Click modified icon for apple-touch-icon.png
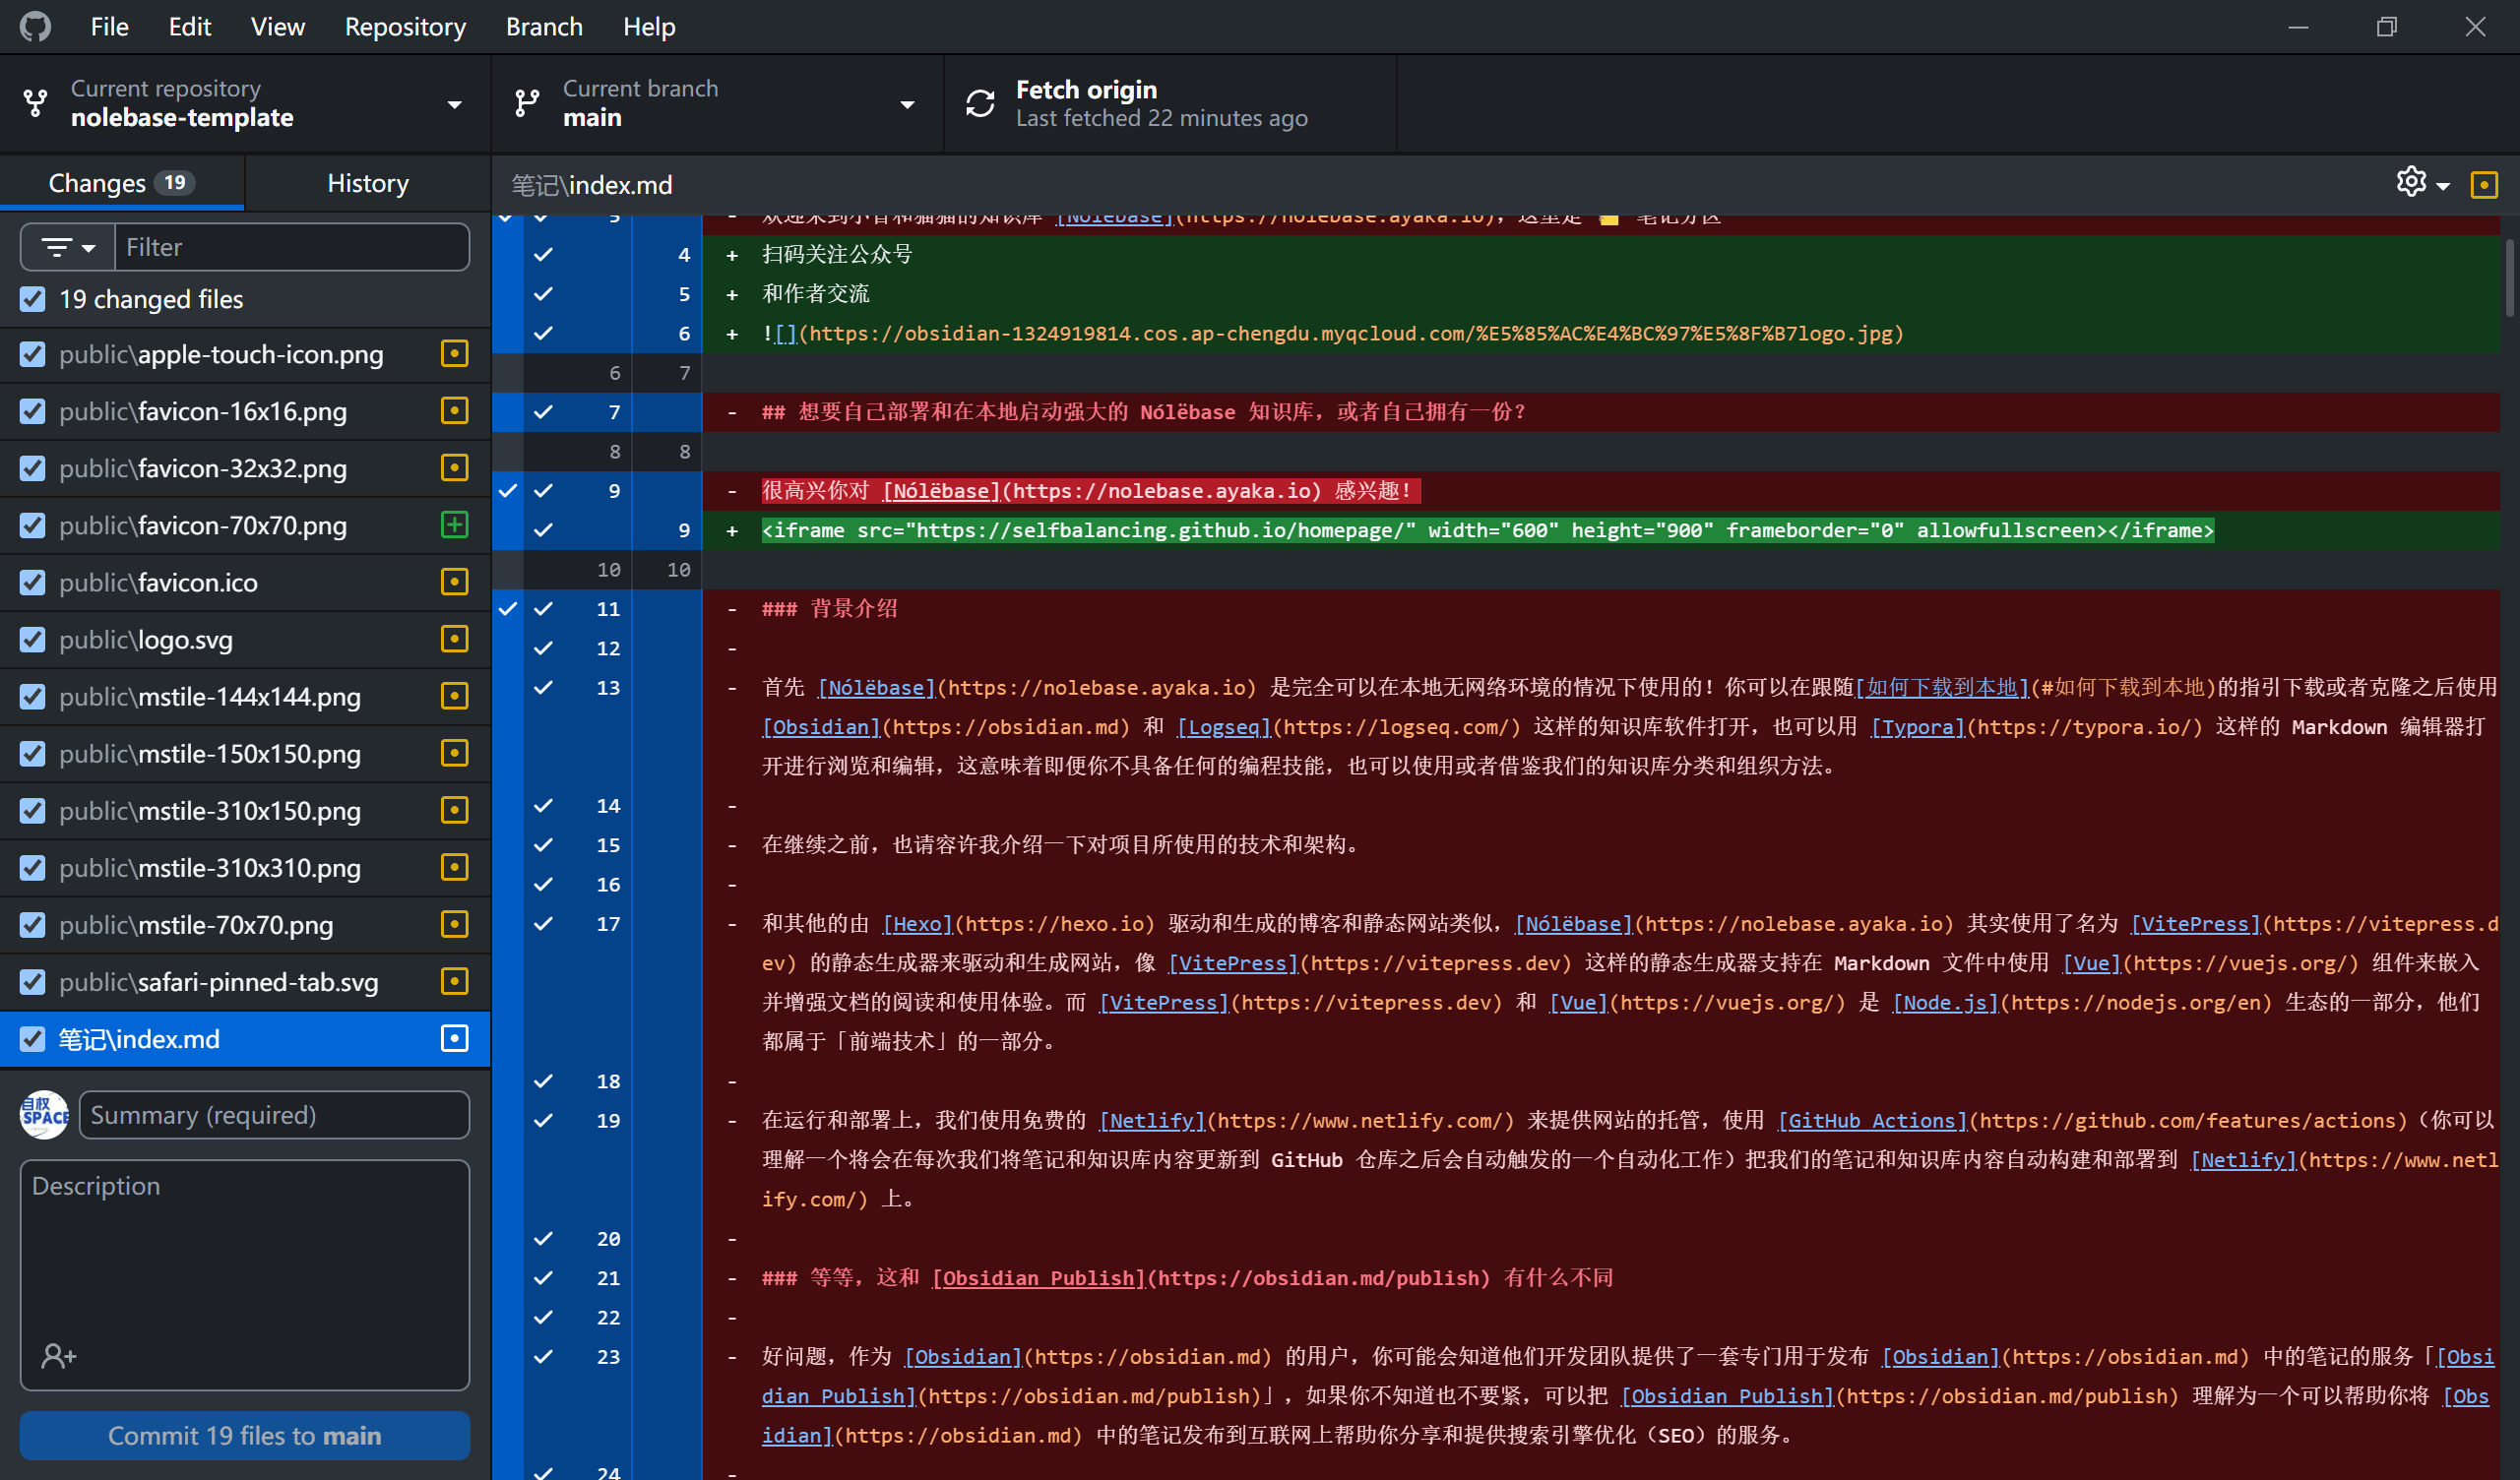The image size is (2520, 1480). pyautogui.click(x=455, y=354)
